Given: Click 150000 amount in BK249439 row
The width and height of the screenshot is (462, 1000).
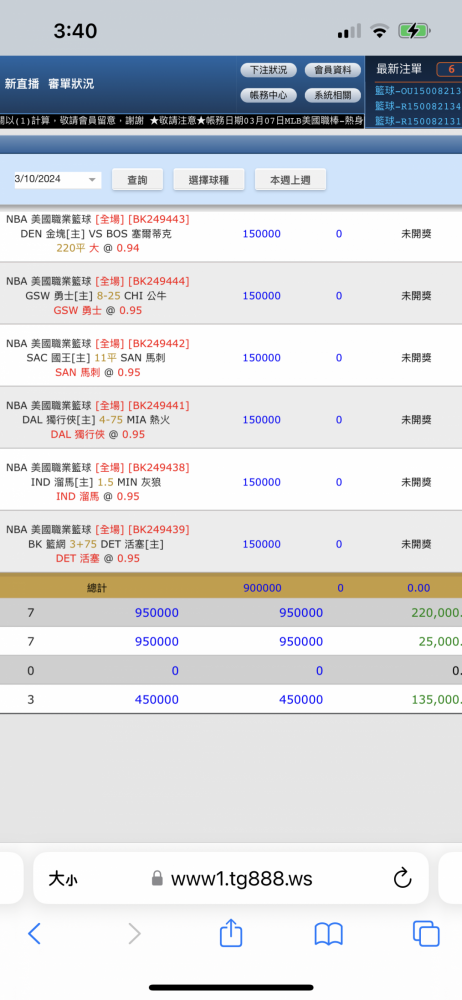Looking at the screenshot, I should point(262,544).
